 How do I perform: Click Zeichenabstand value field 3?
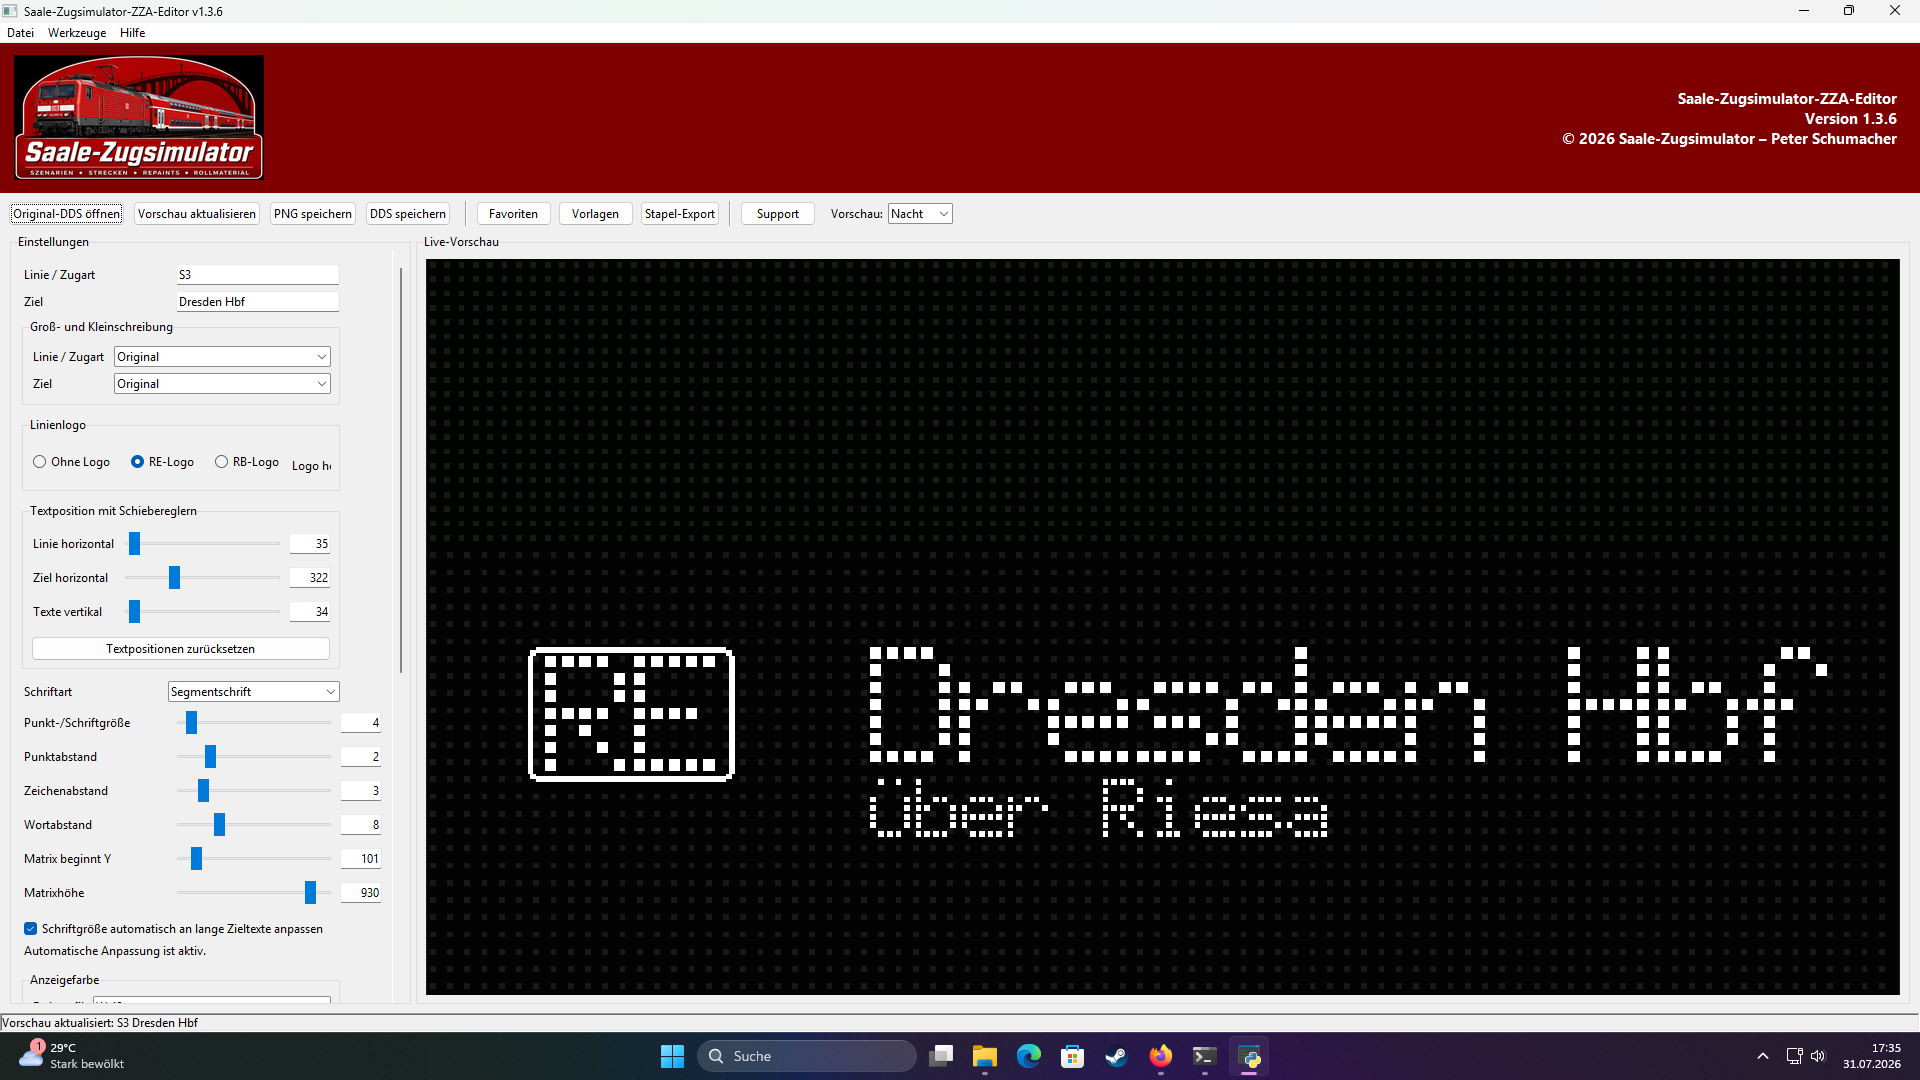click(x=361, y=791)
